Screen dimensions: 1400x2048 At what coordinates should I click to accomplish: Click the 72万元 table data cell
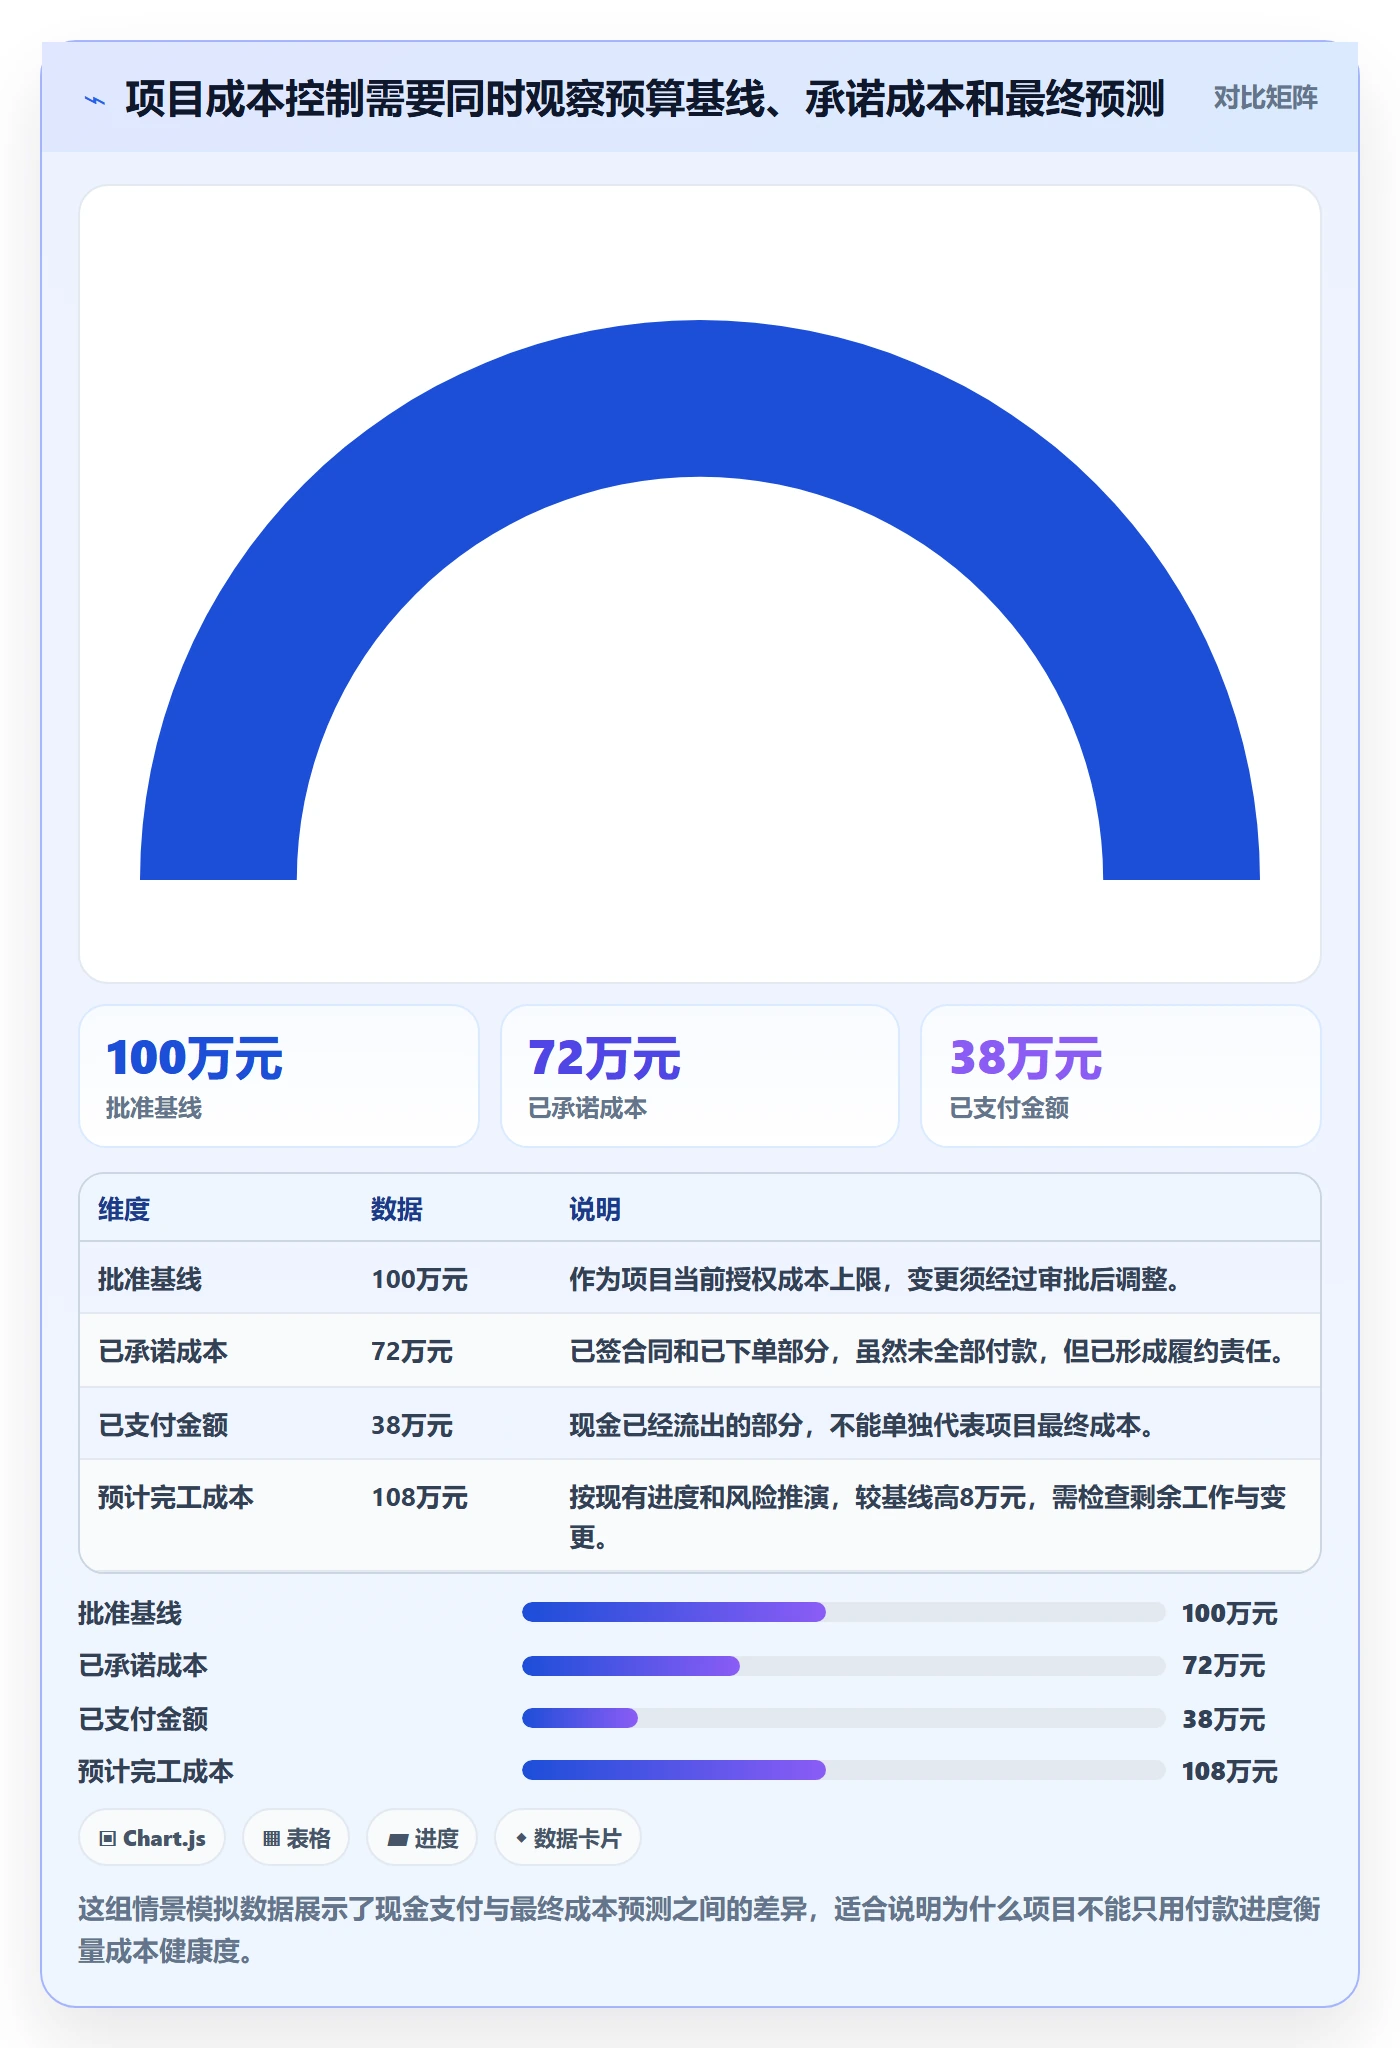click(412, 1351)
